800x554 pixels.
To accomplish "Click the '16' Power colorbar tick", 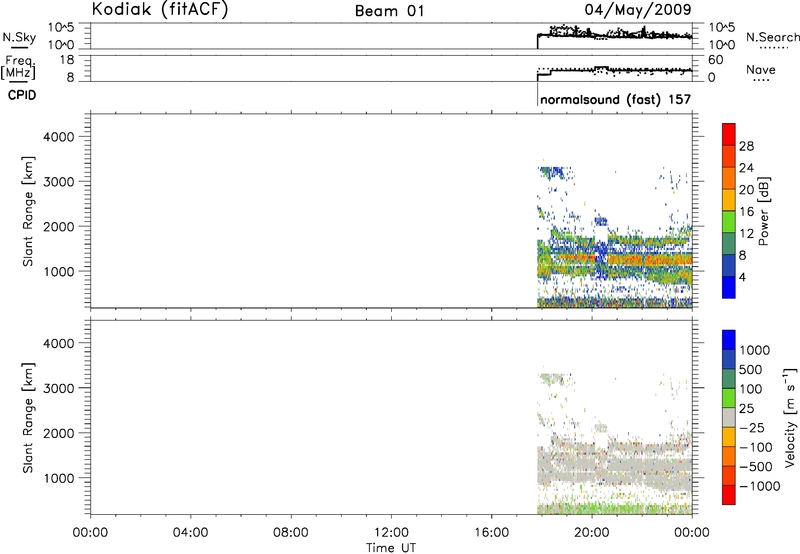I will point(746,212).
